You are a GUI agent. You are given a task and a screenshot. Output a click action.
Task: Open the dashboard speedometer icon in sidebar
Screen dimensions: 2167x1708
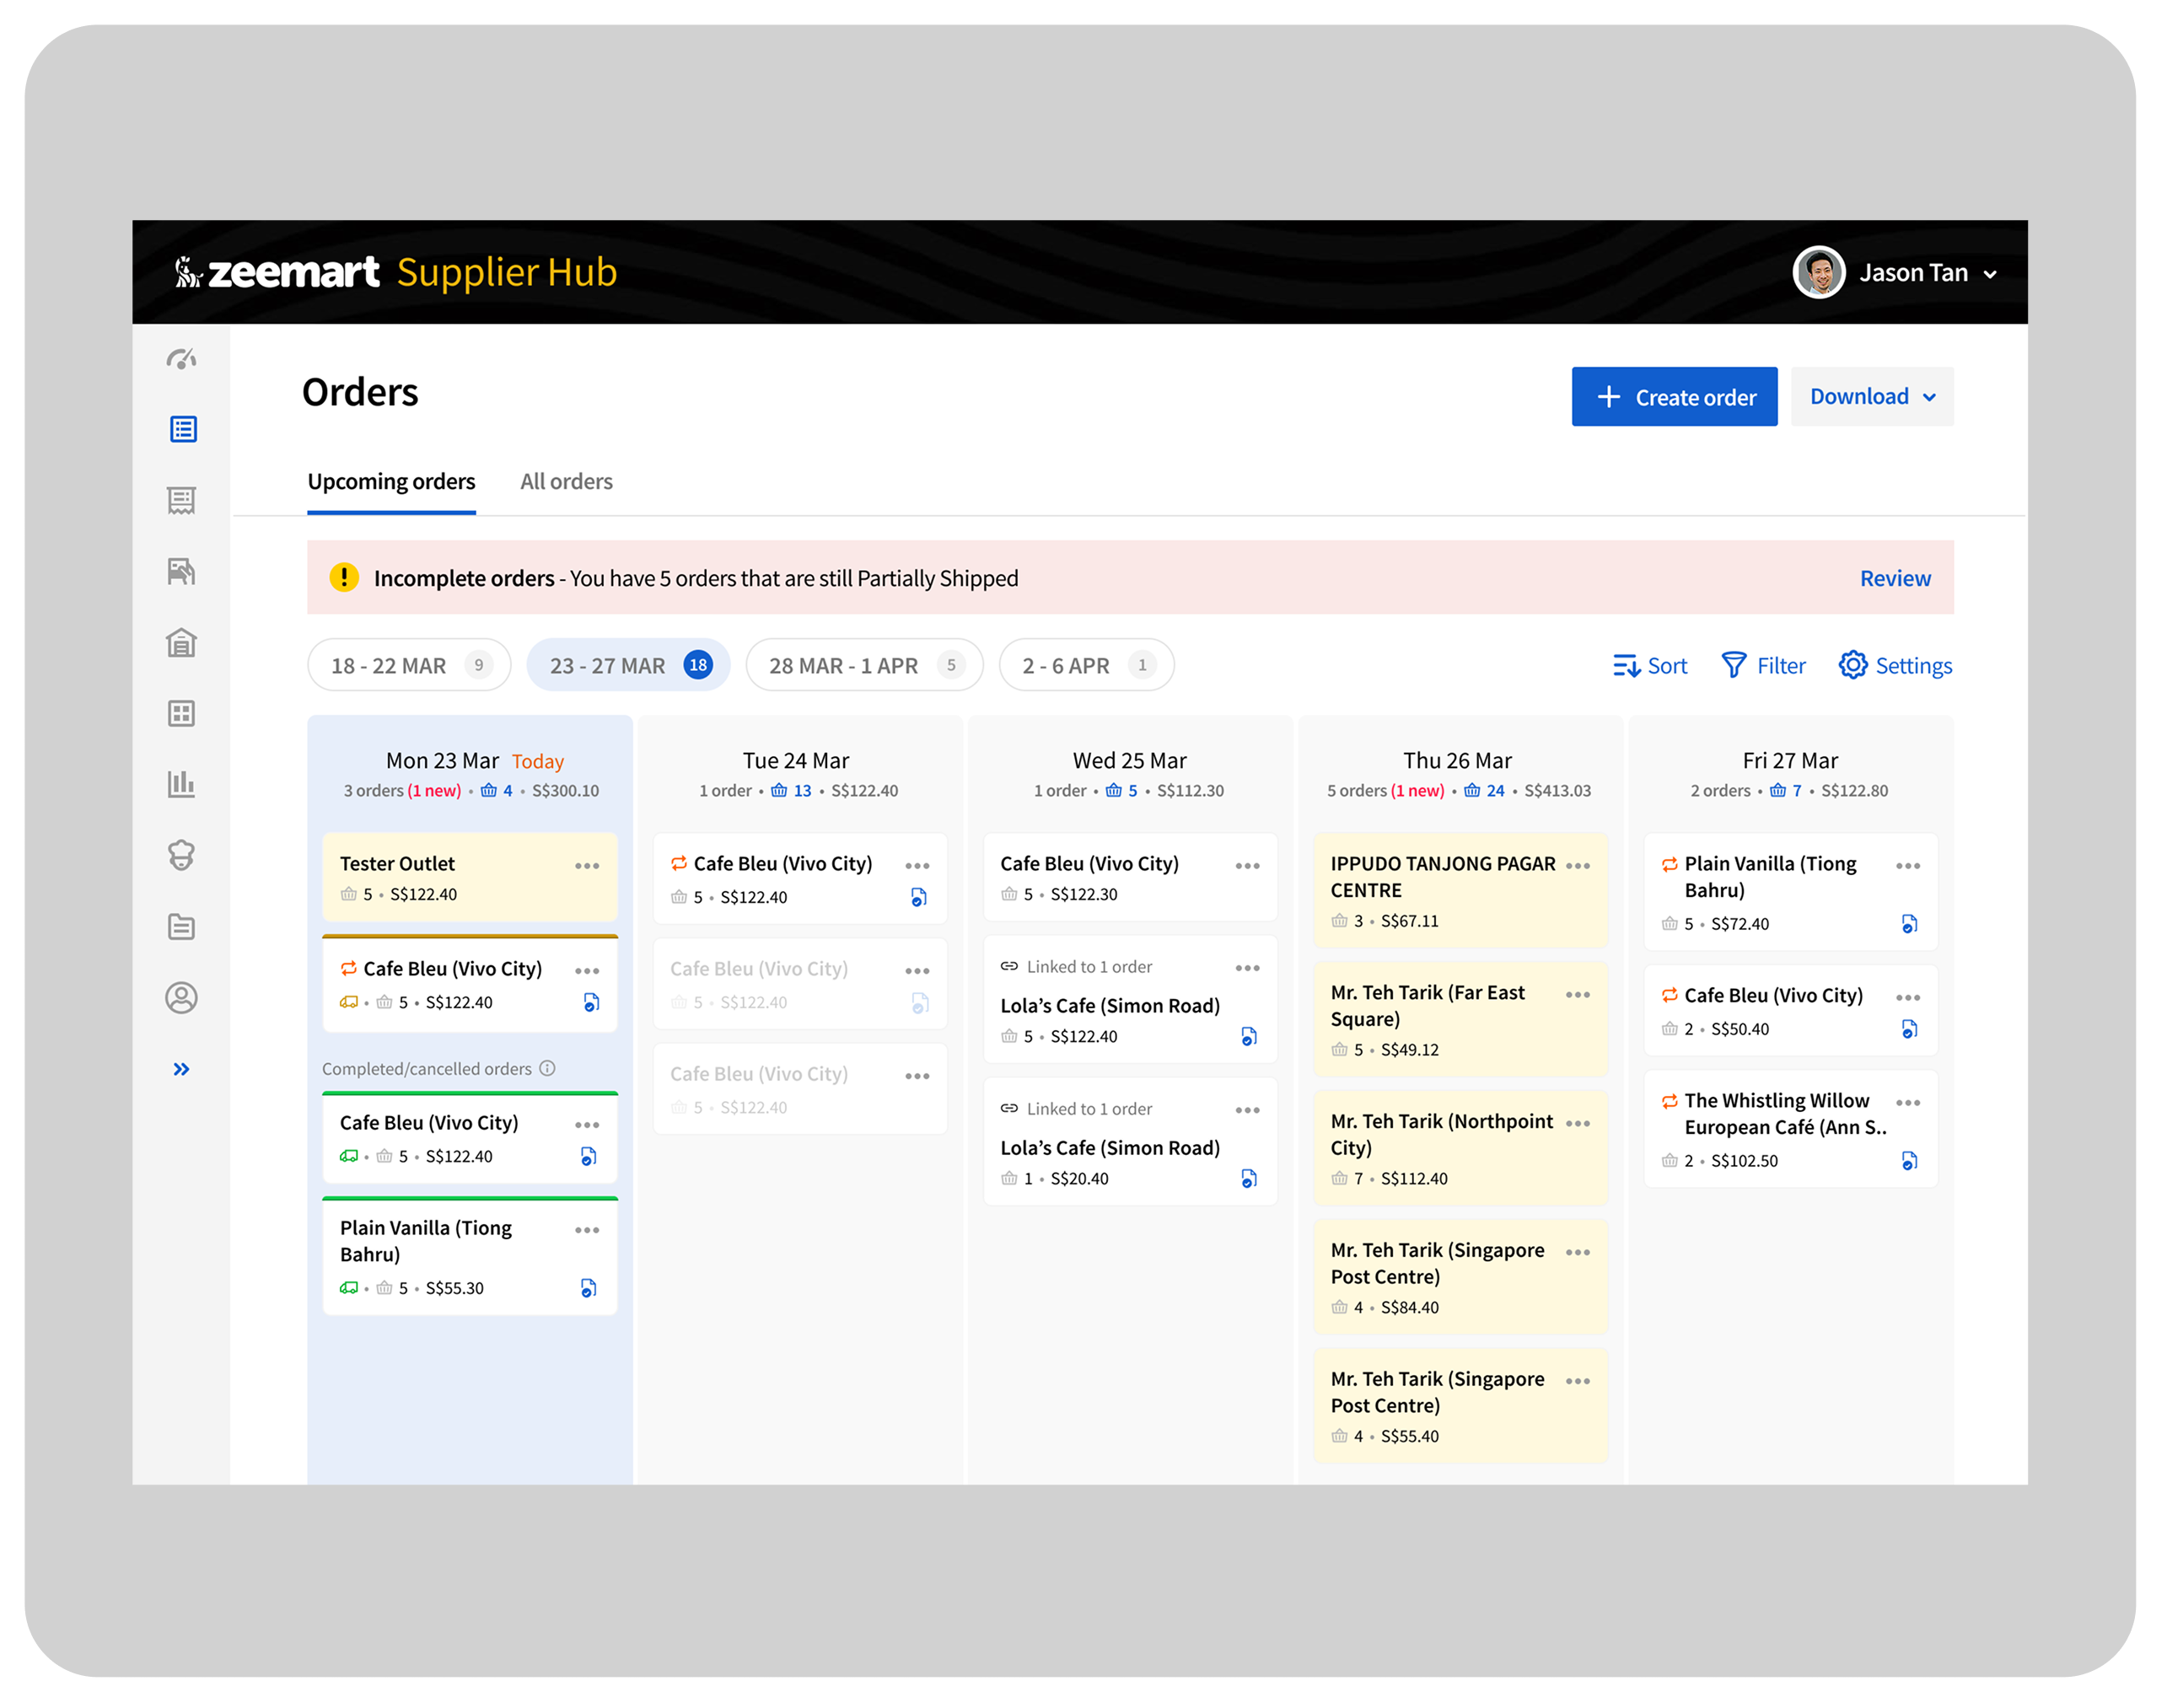coord(181,359)
